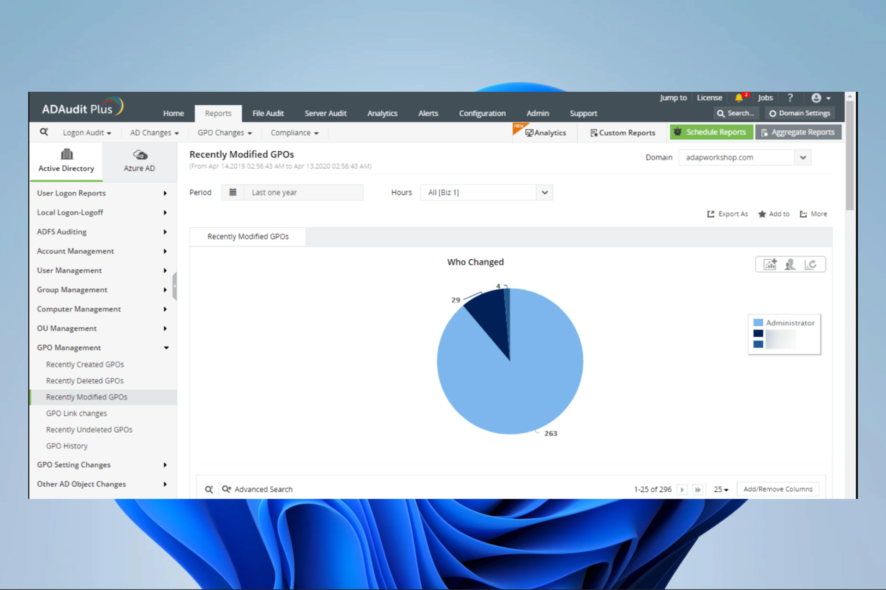
Task: Select the Reports tab
Action: click(x=218, y=113)
